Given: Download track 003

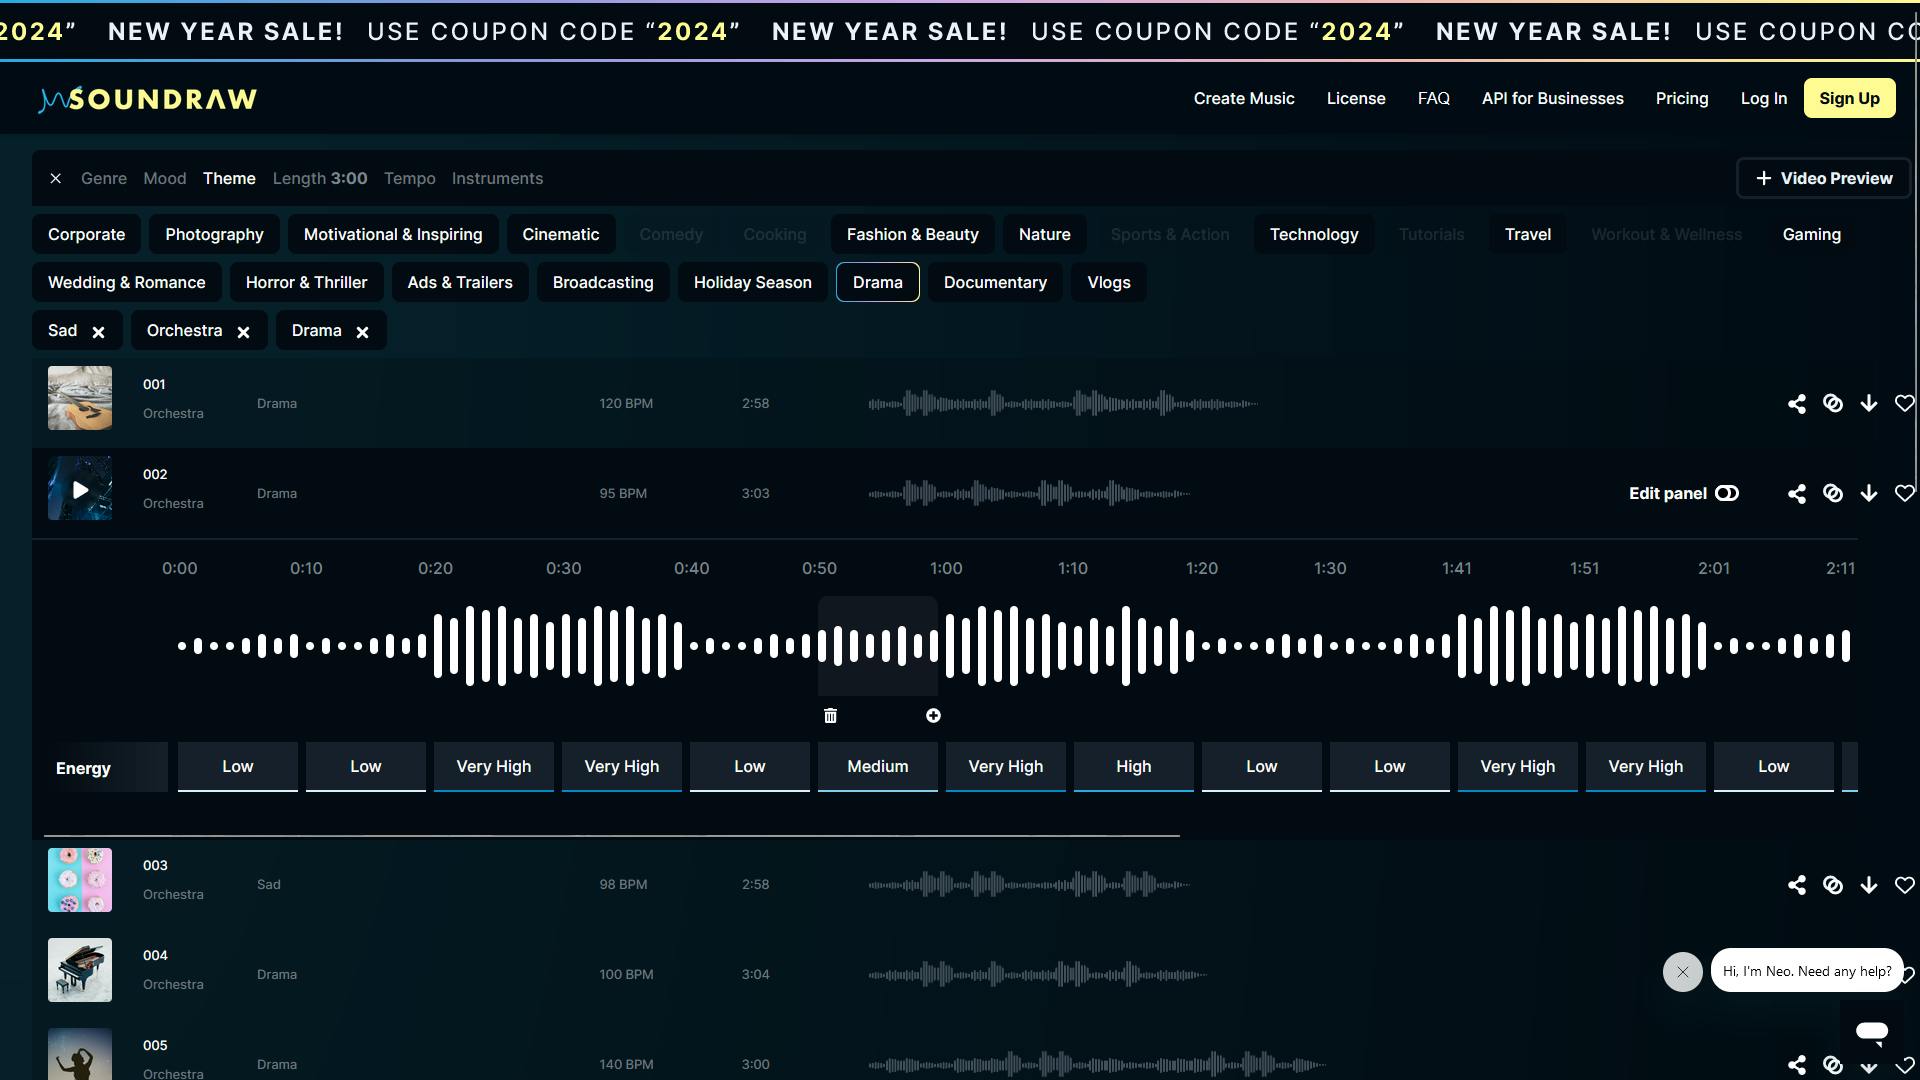Looking at the screenshot, I should click(1868, 885).
